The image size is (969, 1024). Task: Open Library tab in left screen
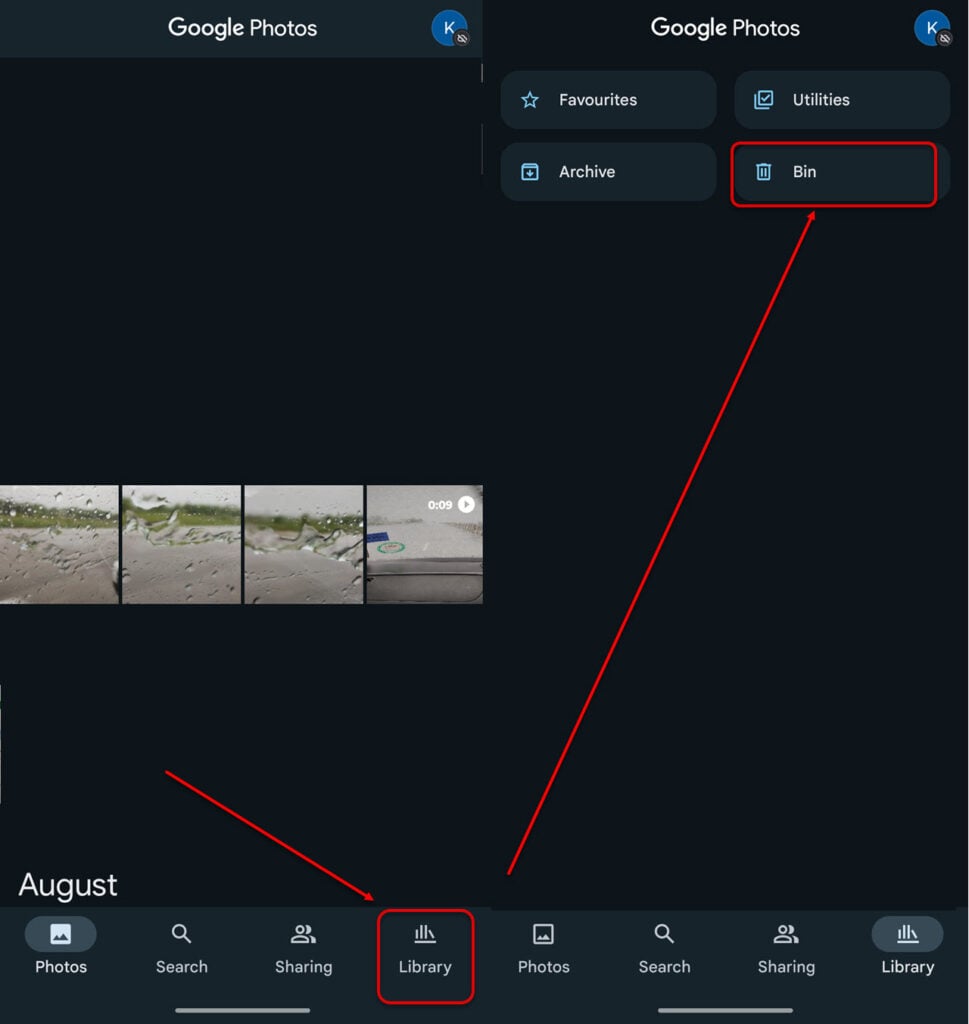(424, 950)
